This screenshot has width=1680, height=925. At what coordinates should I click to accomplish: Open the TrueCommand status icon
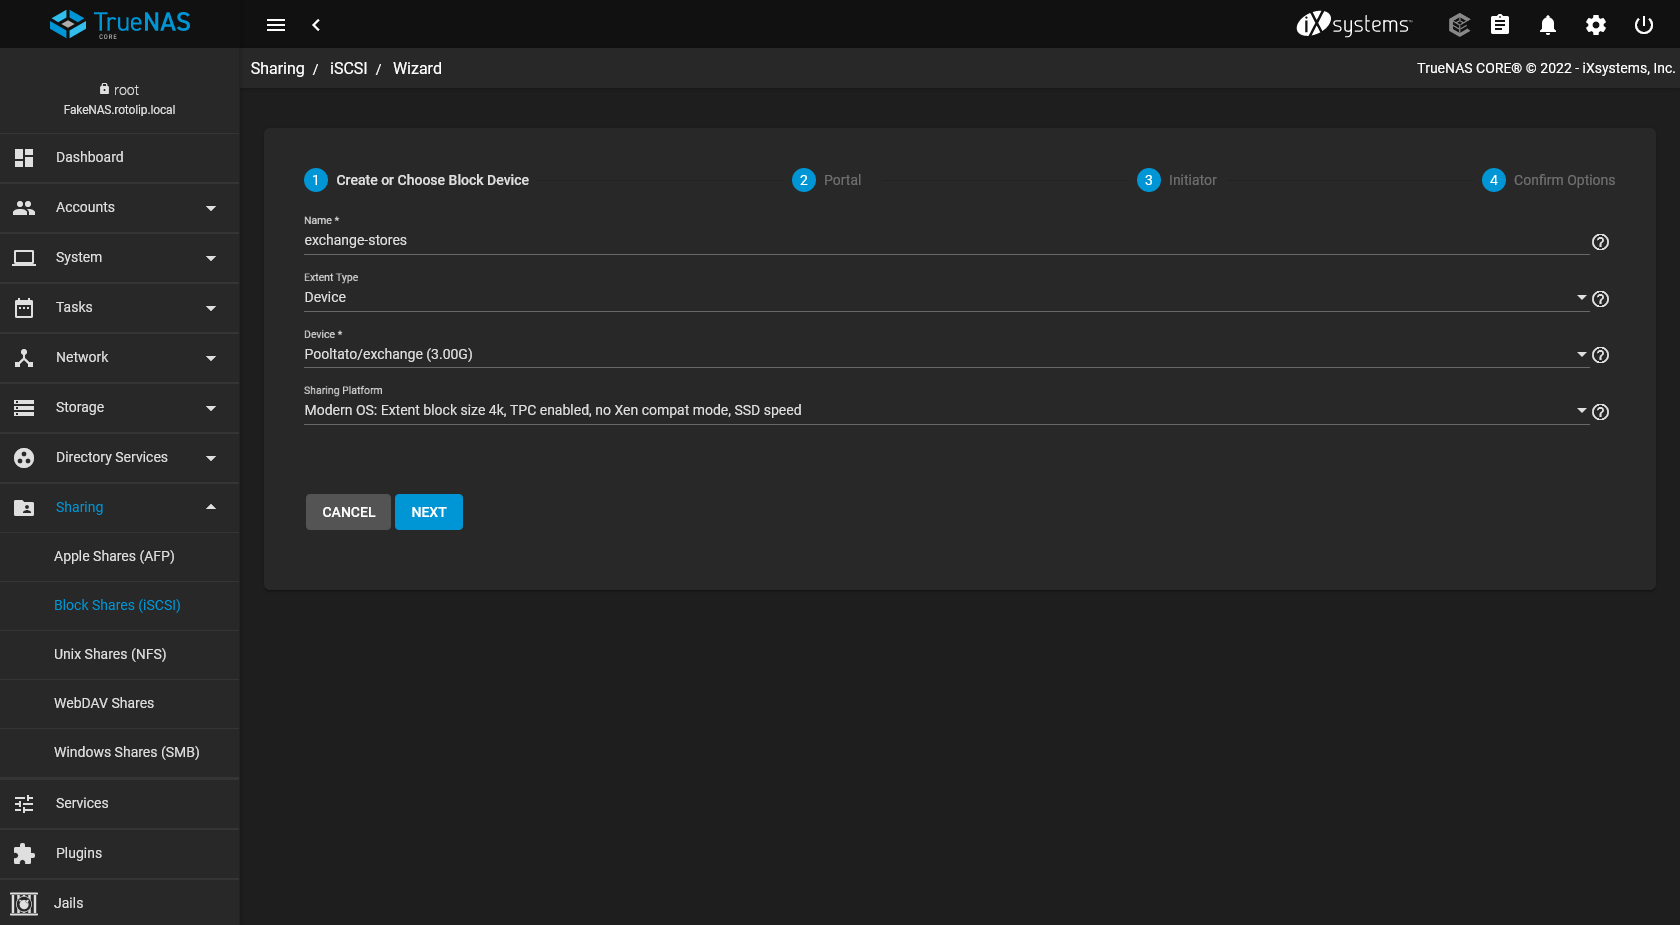[1458, 24]
